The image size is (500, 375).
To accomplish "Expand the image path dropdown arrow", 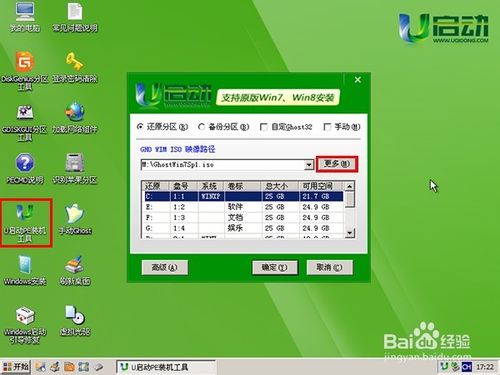I will (x=309, y=165).
